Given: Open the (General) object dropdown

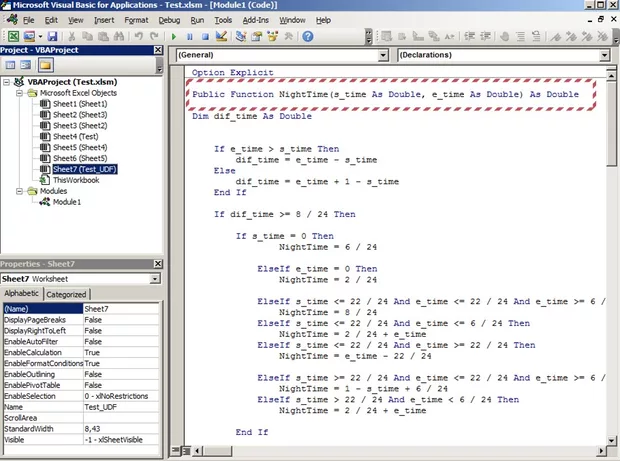Looking at the screenshot, I should coord(385,55).
